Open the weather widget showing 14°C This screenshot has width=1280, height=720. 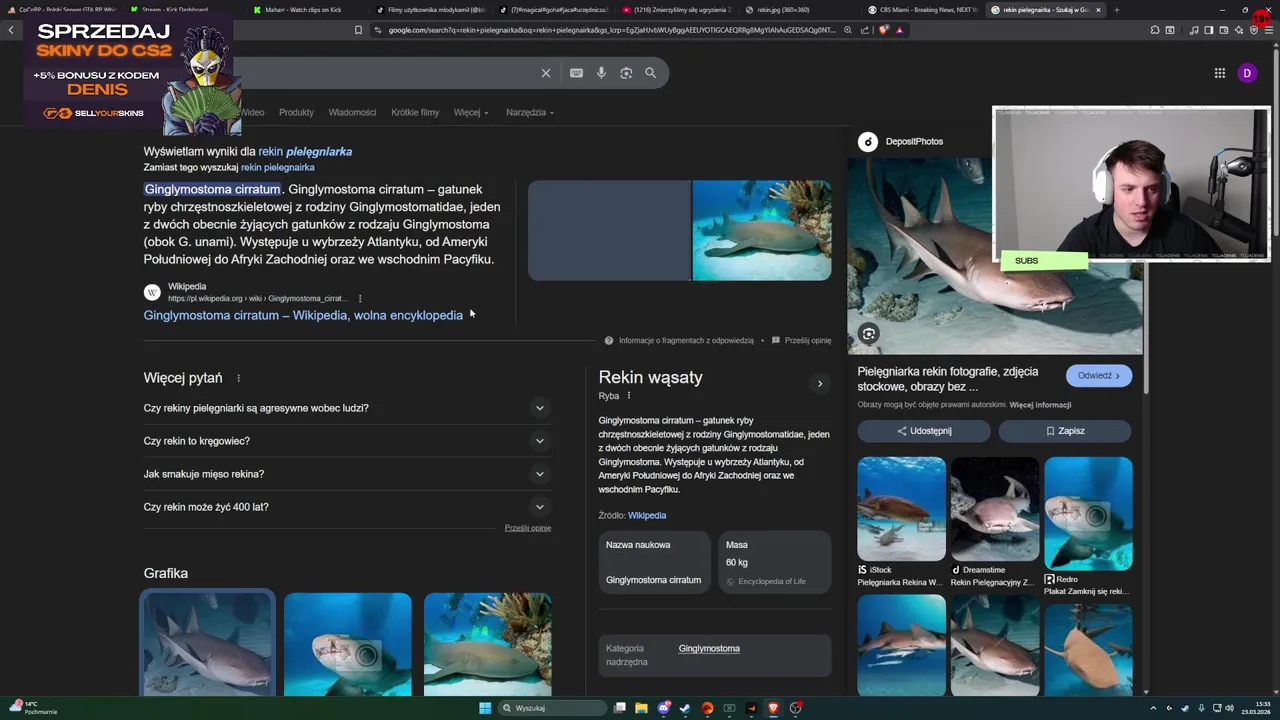click(33, 708)
